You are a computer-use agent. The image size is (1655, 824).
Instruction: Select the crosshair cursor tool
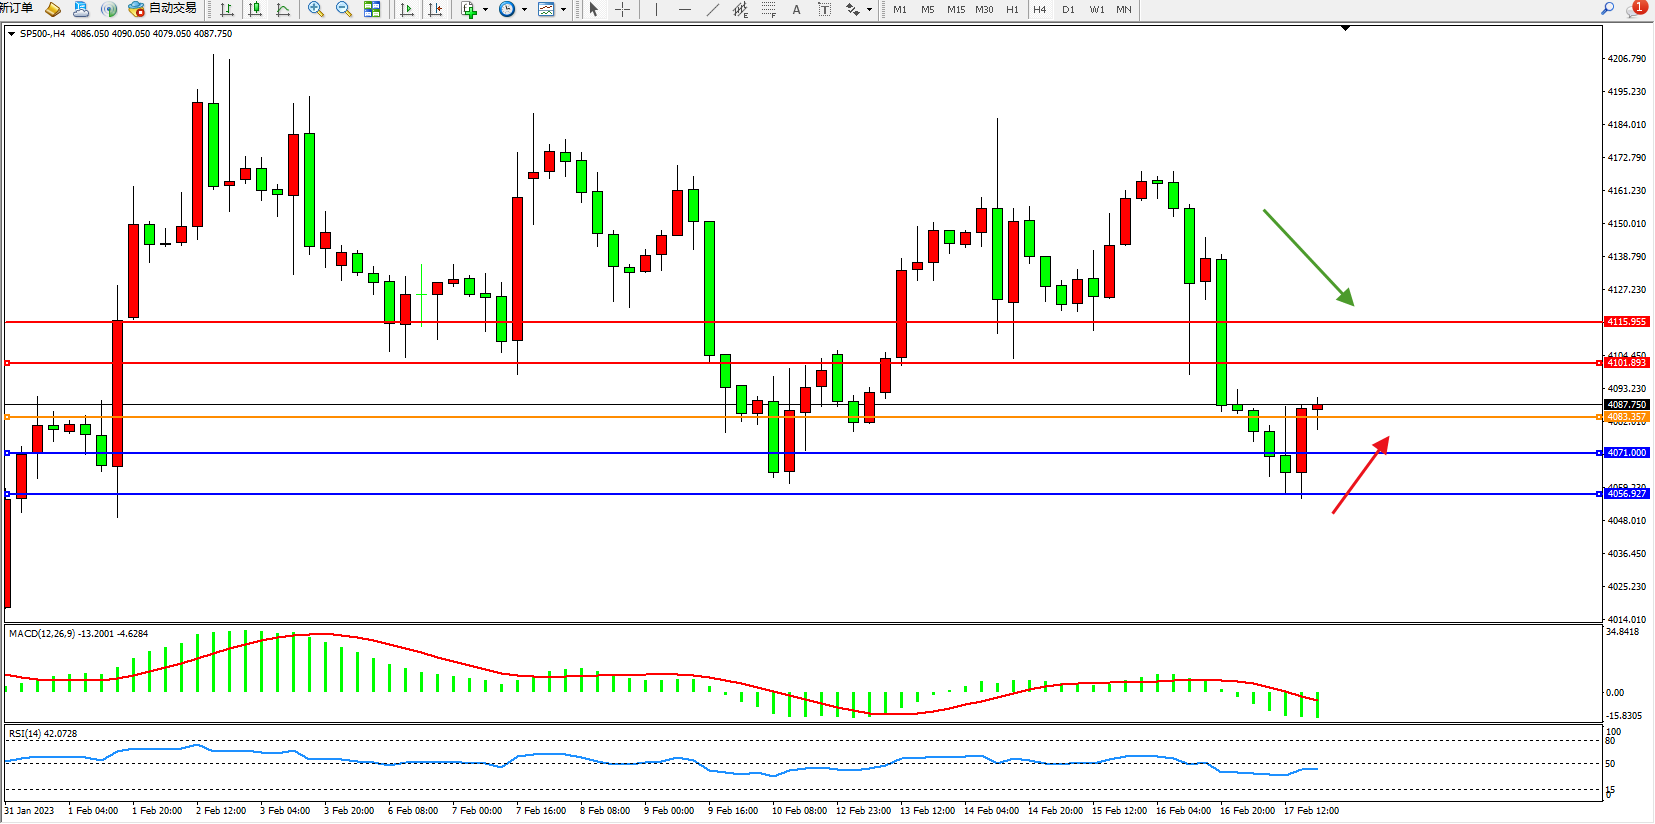click(622, 9)
